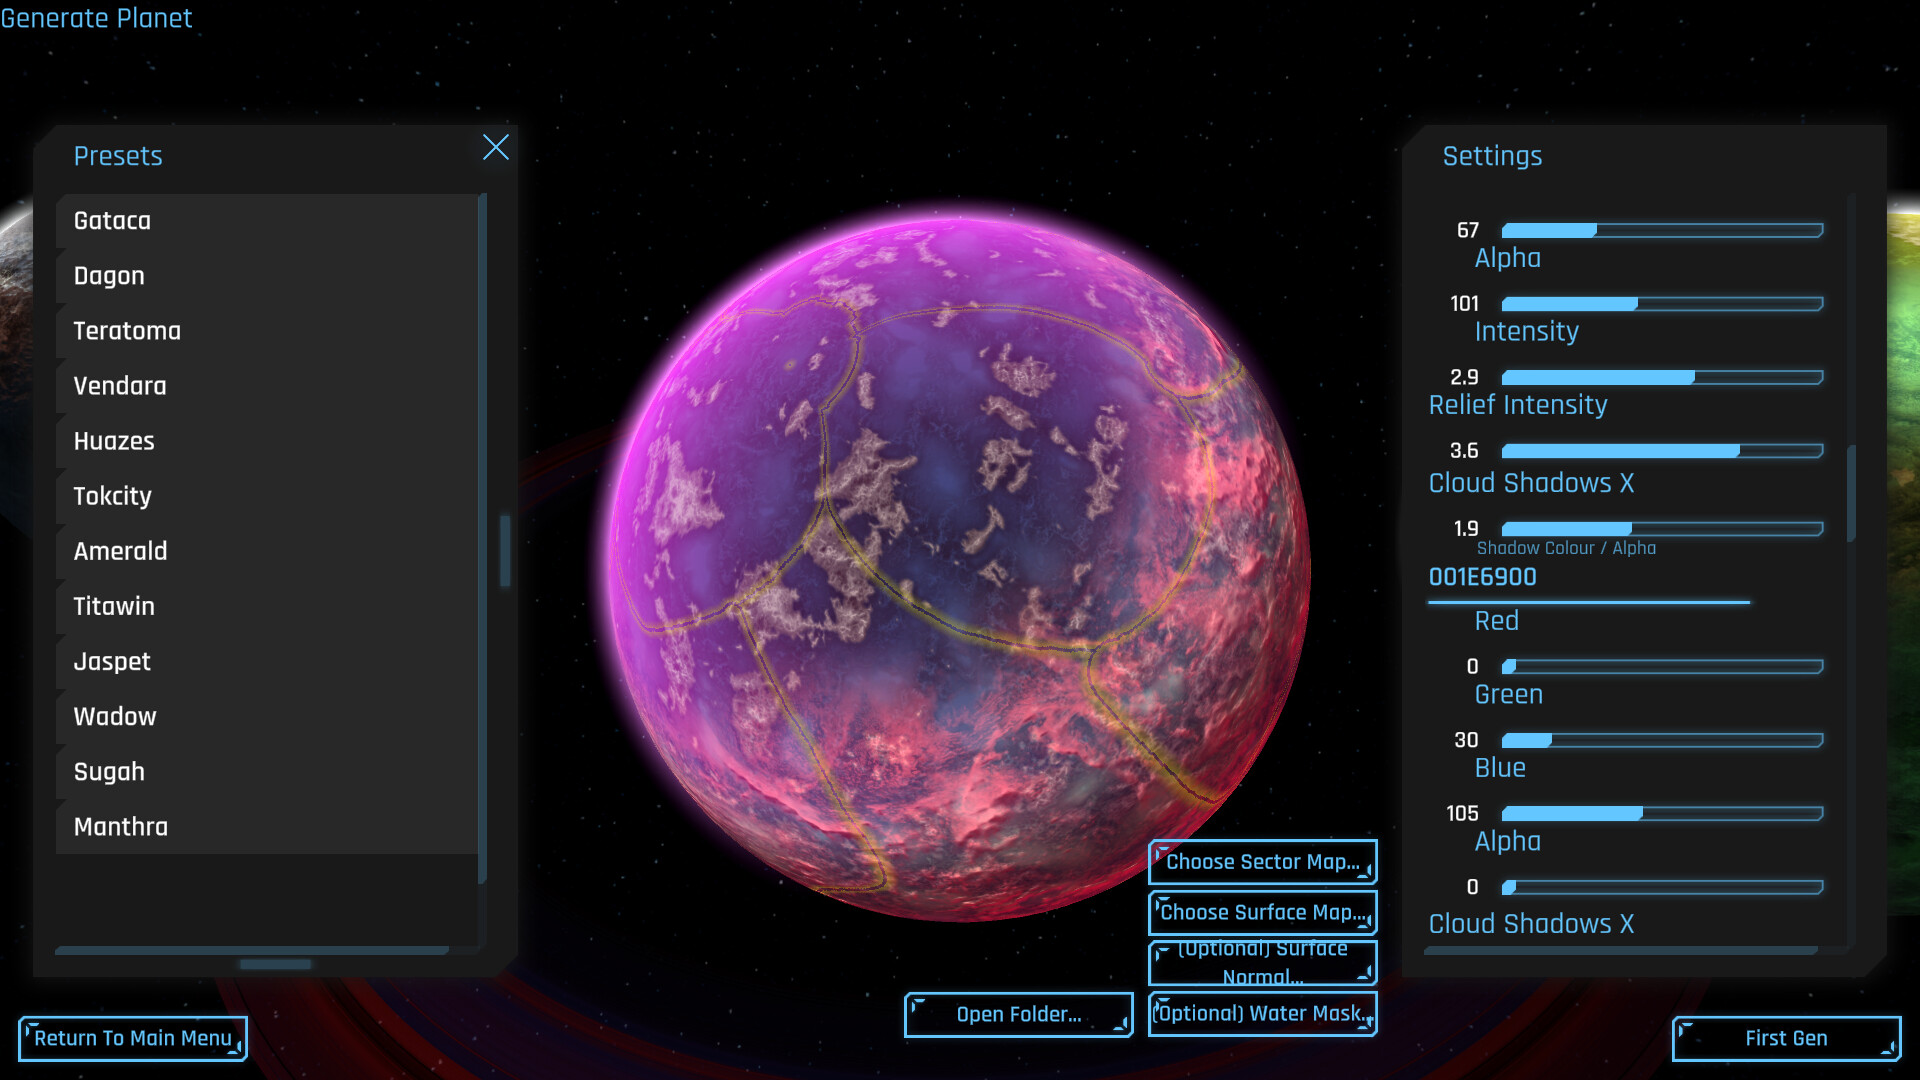
Task: Click the Presets list scrollbar
Action: click(x=505, y=550)
